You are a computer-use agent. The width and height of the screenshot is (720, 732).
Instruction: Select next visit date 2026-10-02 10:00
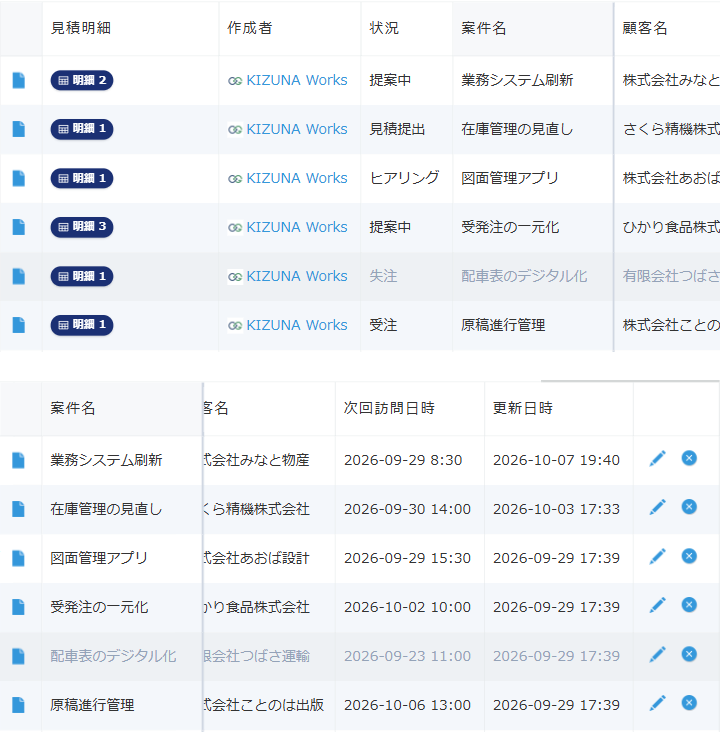[407, 607]
